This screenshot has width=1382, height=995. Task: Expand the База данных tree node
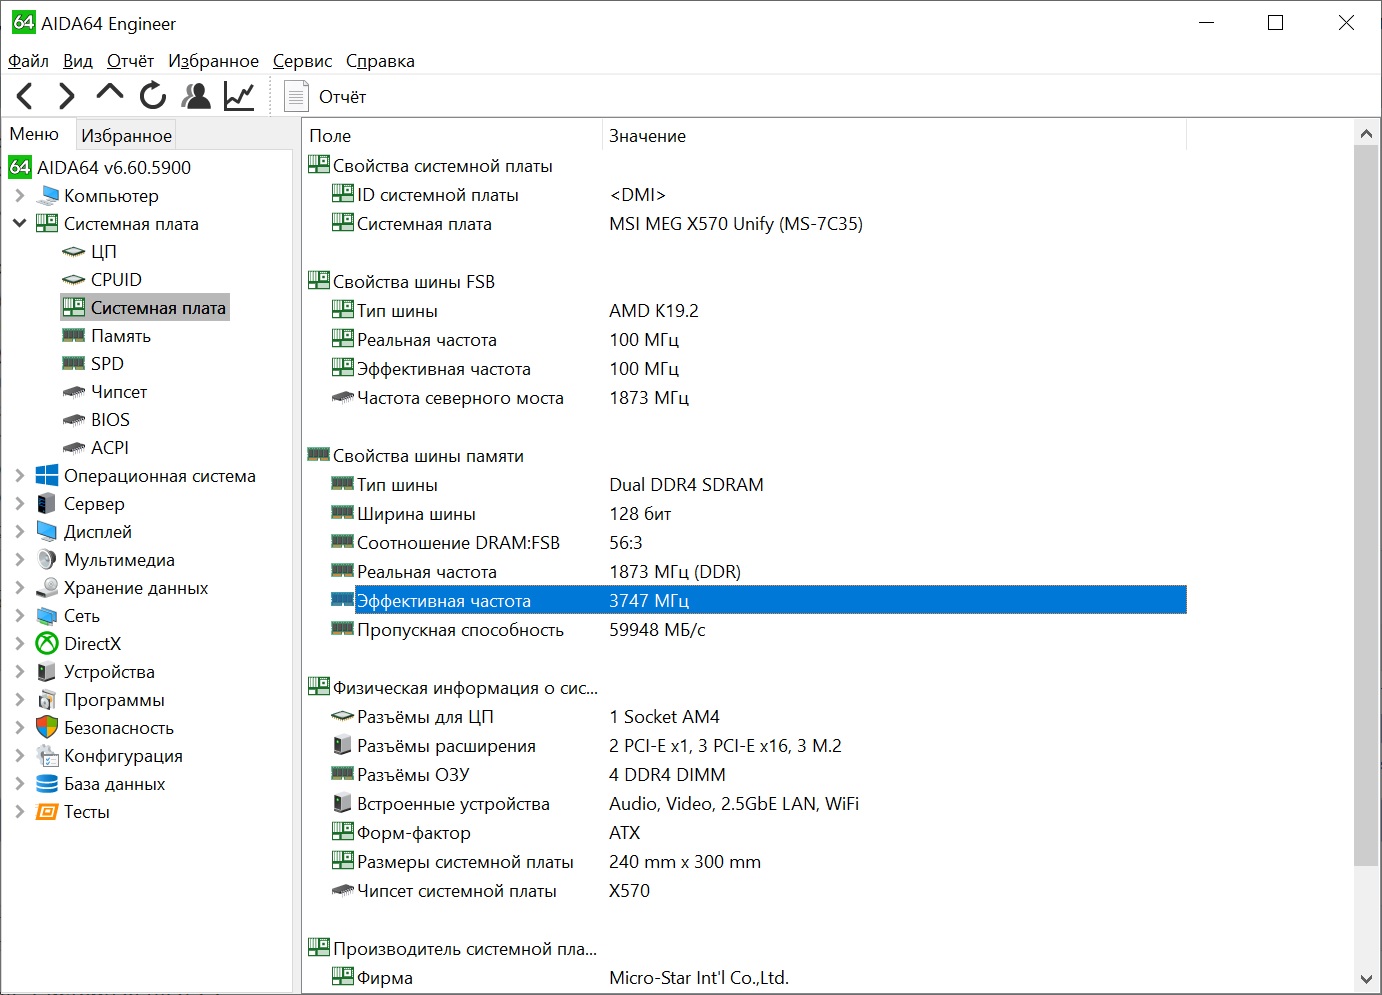pos(19,784)
